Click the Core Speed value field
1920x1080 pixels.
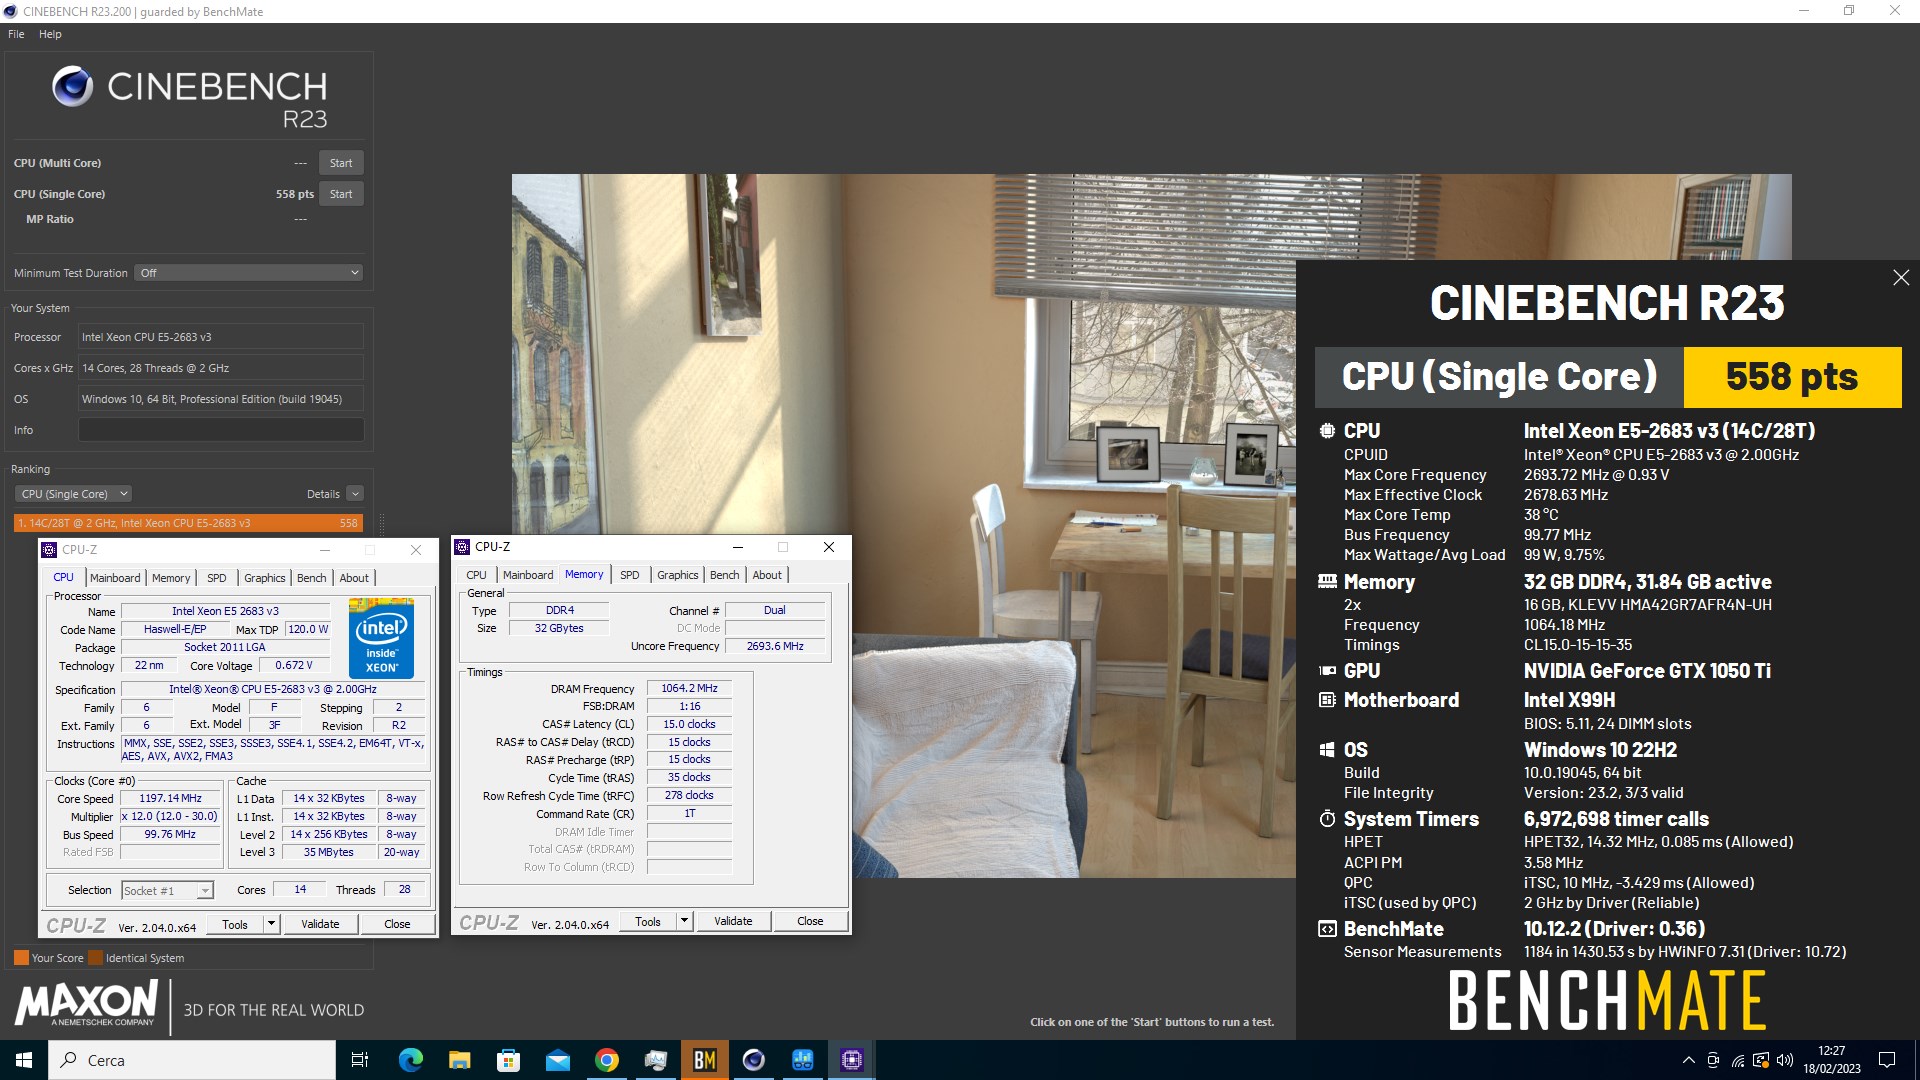[170, 798]
